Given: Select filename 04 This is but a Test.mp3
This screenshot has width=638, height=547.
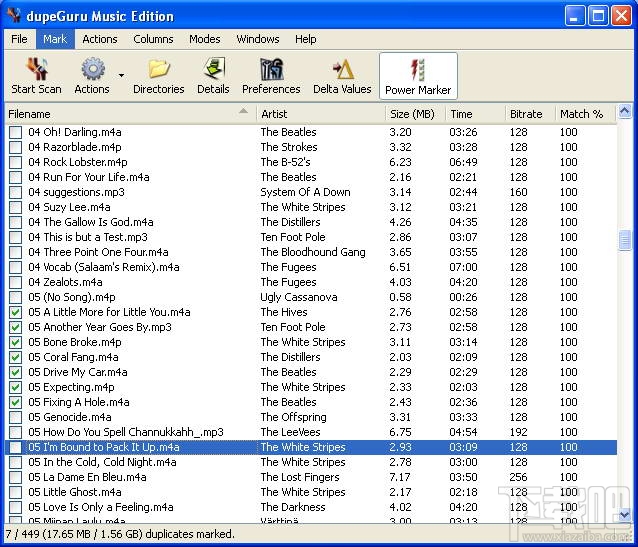Looking at the screenshot, I should (x=88, y=237).
